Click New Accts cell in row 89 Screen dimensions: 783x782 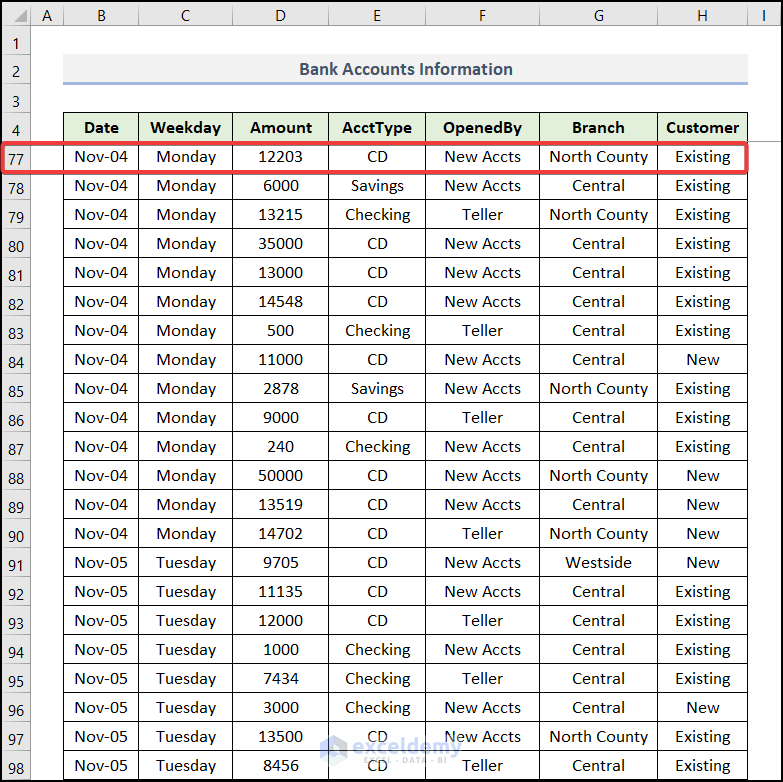pos(482,504)
